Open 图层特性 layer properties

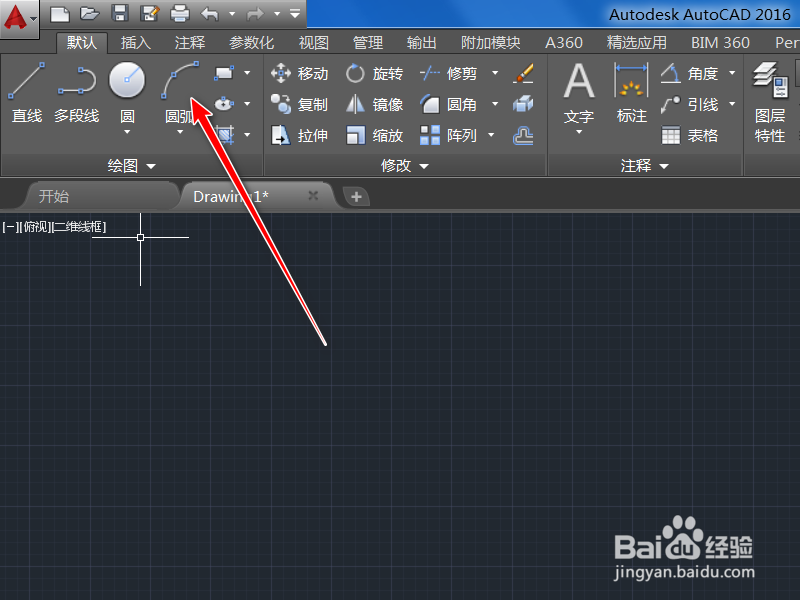click(770, 102)
